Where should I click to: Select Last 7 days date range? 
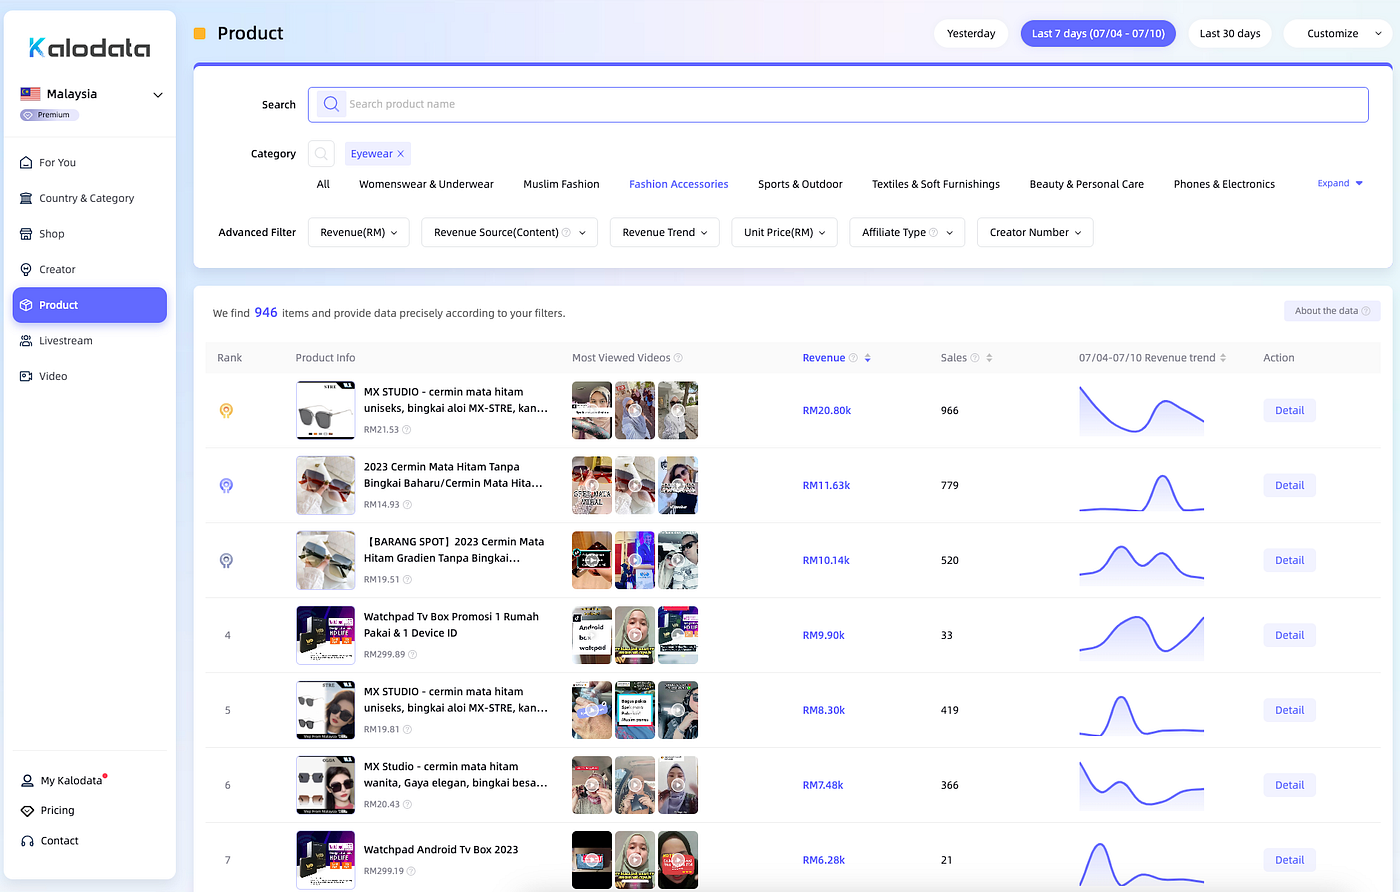click(1098, 33)
